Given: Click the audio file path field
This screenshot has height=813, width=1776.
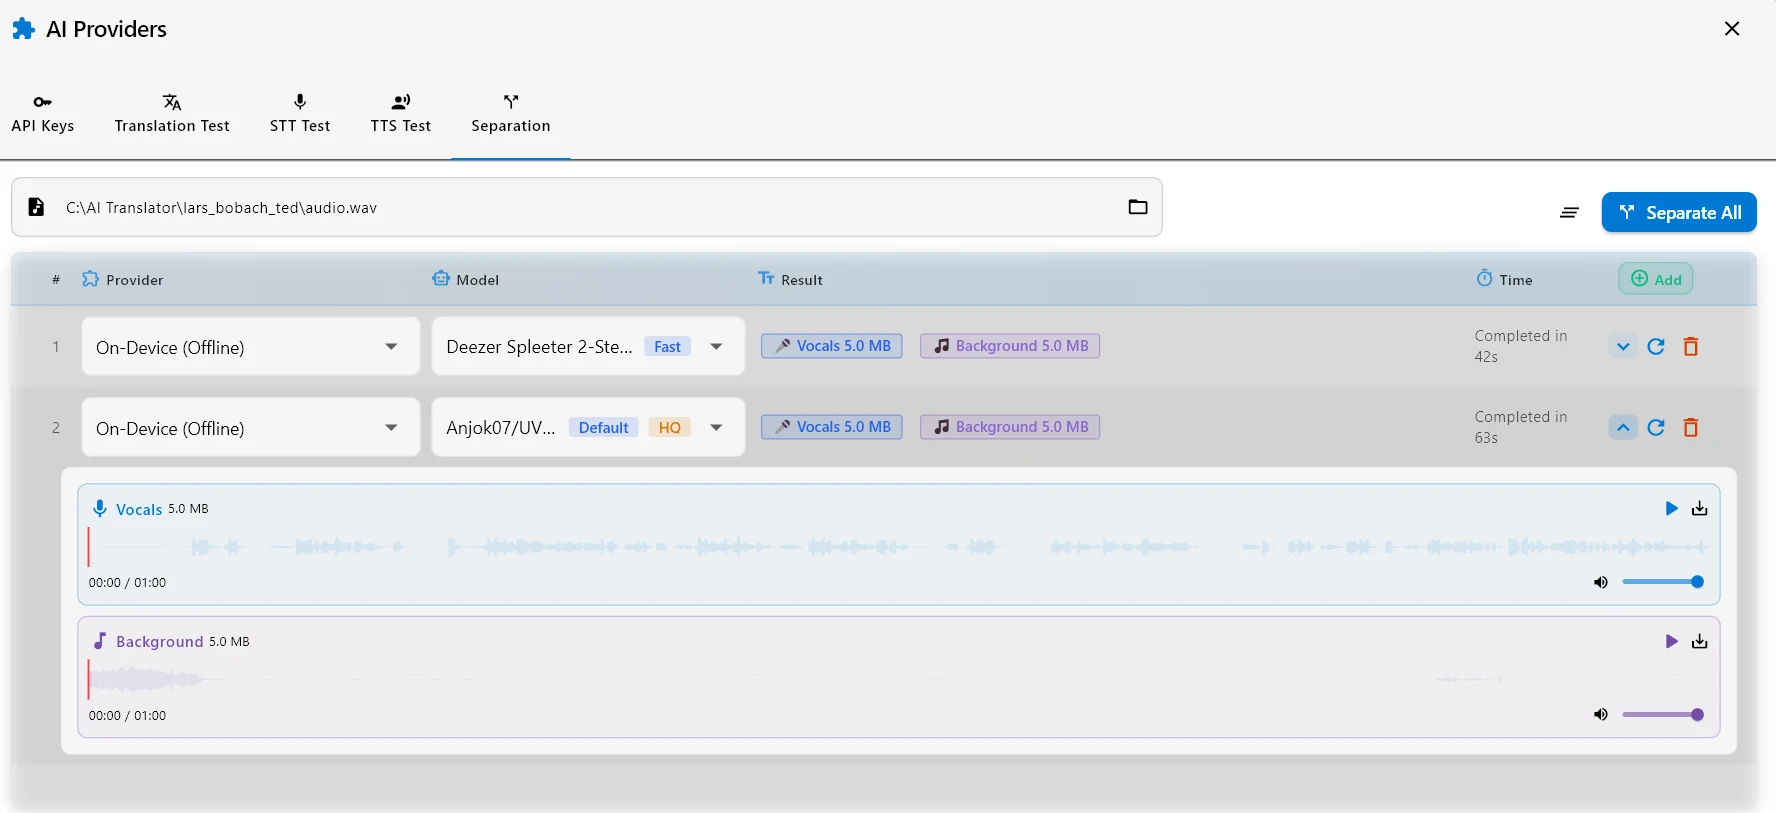Looking at the screenshot, I should point(586,207).
